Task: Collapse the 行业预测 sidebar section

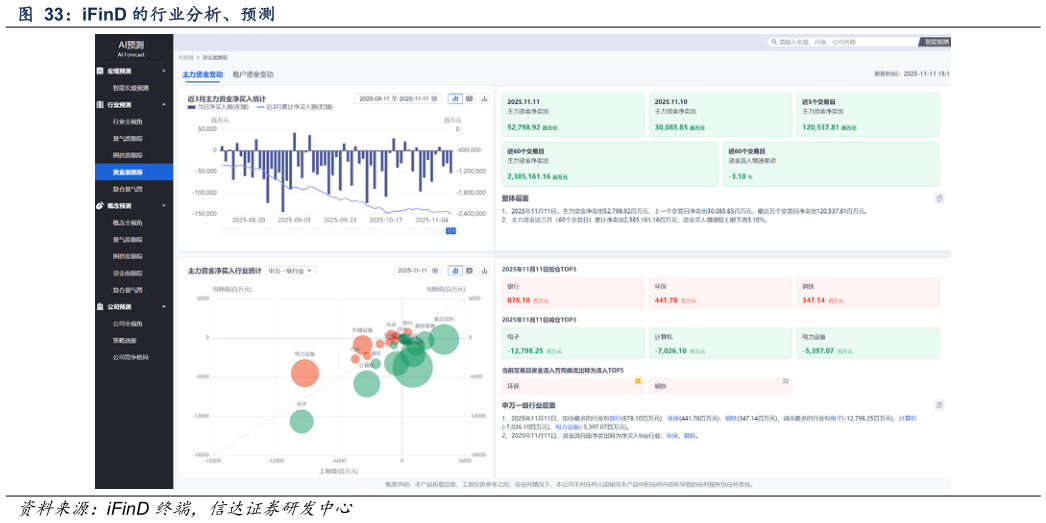Action: click(163, 104)
